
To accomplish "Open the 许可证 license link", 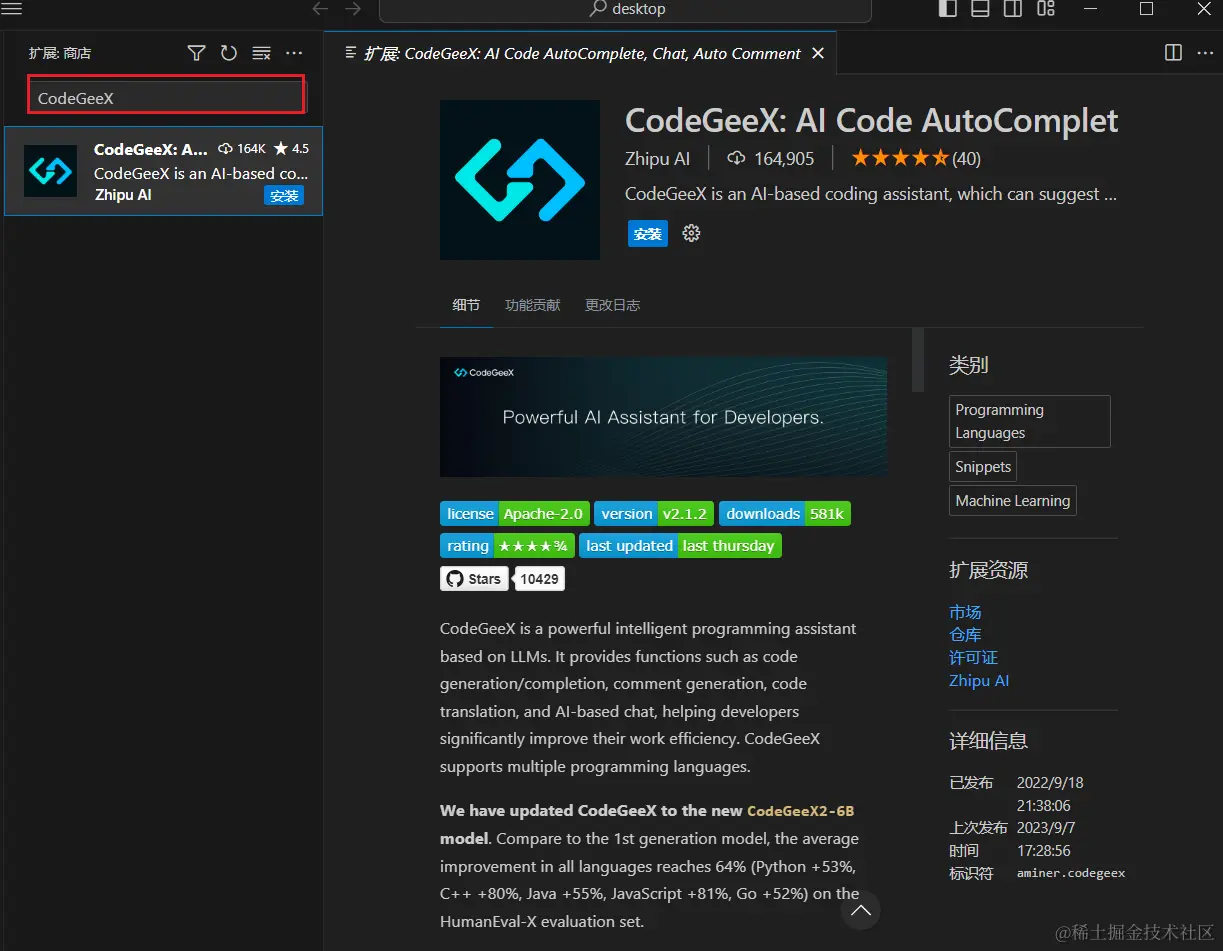I will [973, 658].
